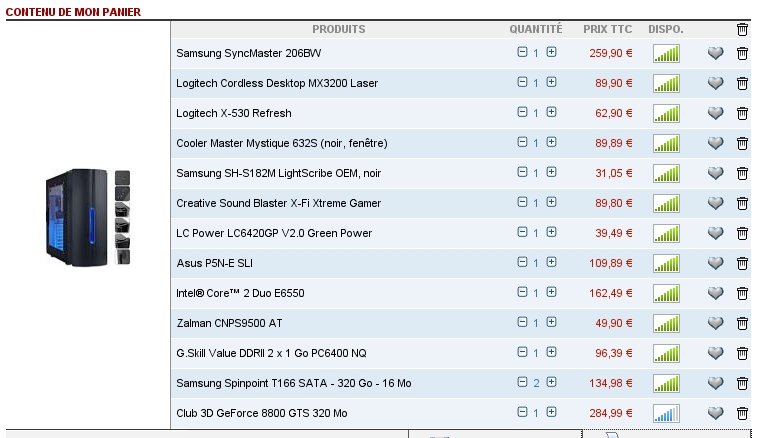Screen dimensions: 762x438
Task: Trash the Zalman CNPS9500 AT cooler
Action: [x=742, y=323]
